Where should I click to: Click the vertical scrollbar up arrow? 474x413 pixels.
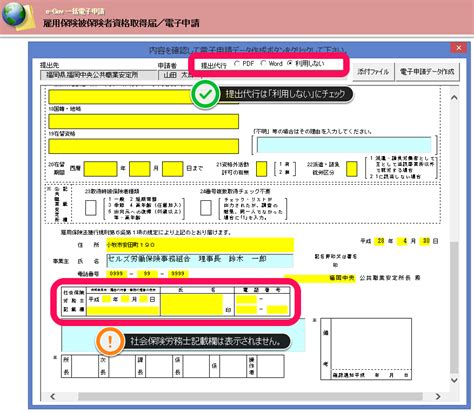[454, 98]
